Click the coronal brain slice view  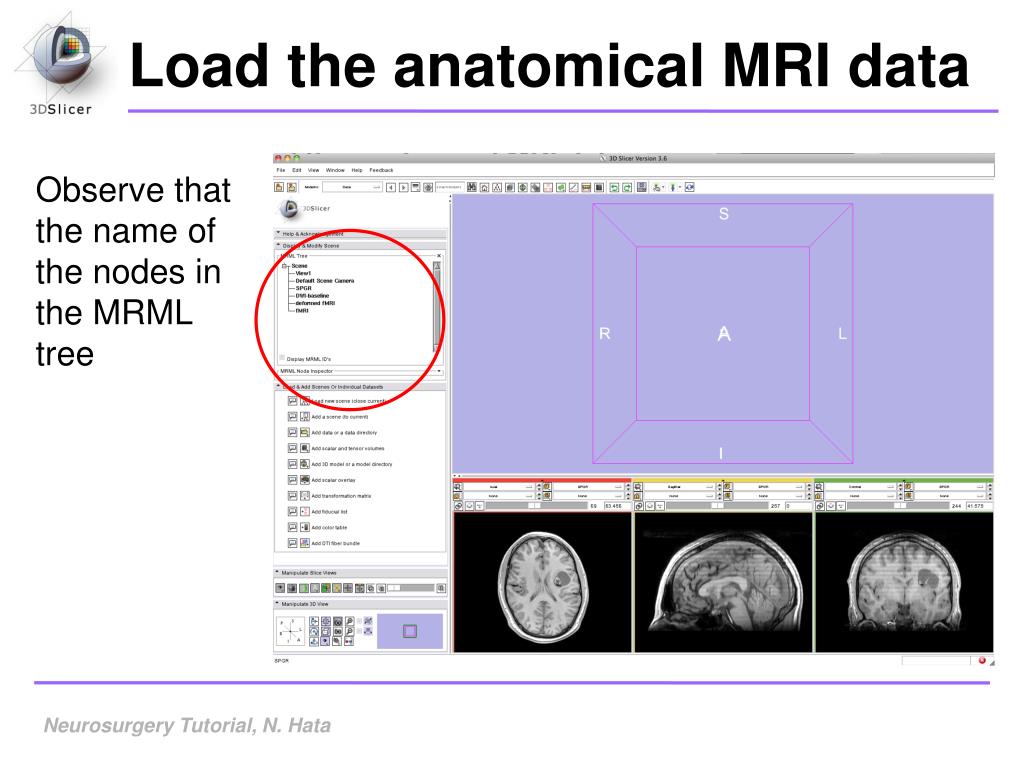tap(904, 583)
